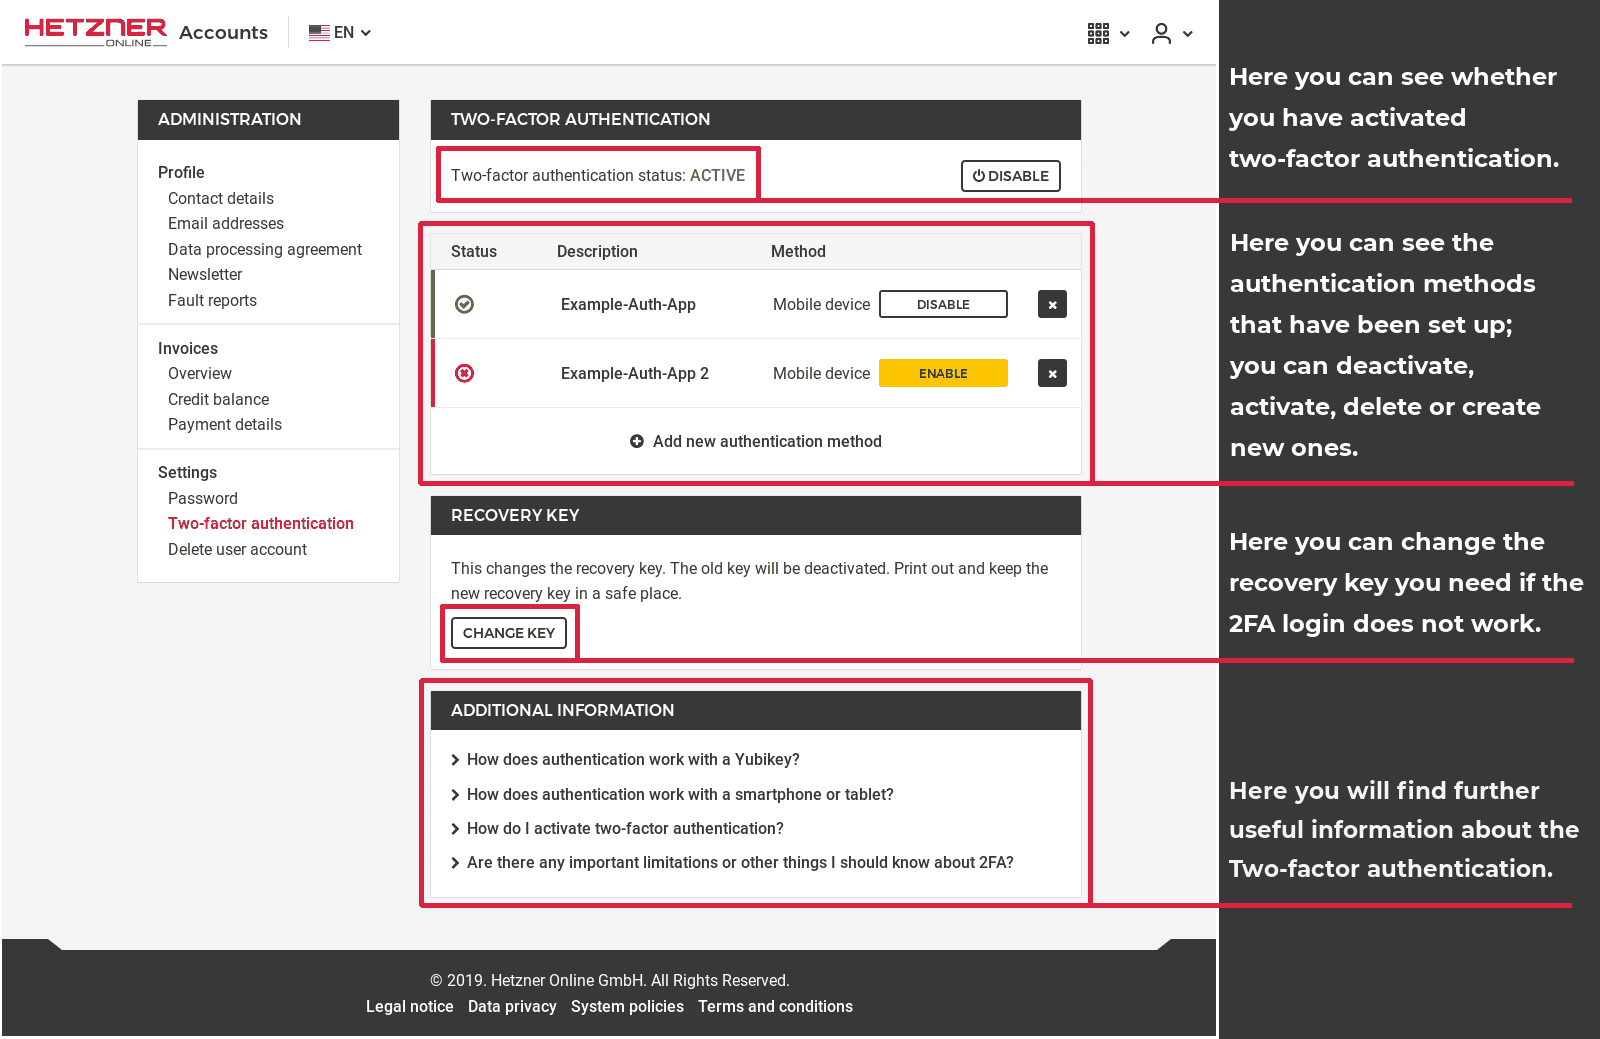Expand the smartphone or tablet question
The height and width of the screenshot is (1039, 1600).
[x=680, y=794]
